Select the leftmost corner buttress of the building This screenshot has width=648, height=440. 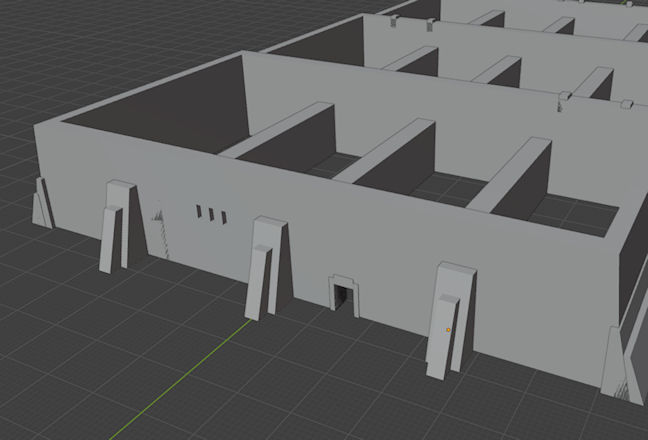tap(42, 203)
